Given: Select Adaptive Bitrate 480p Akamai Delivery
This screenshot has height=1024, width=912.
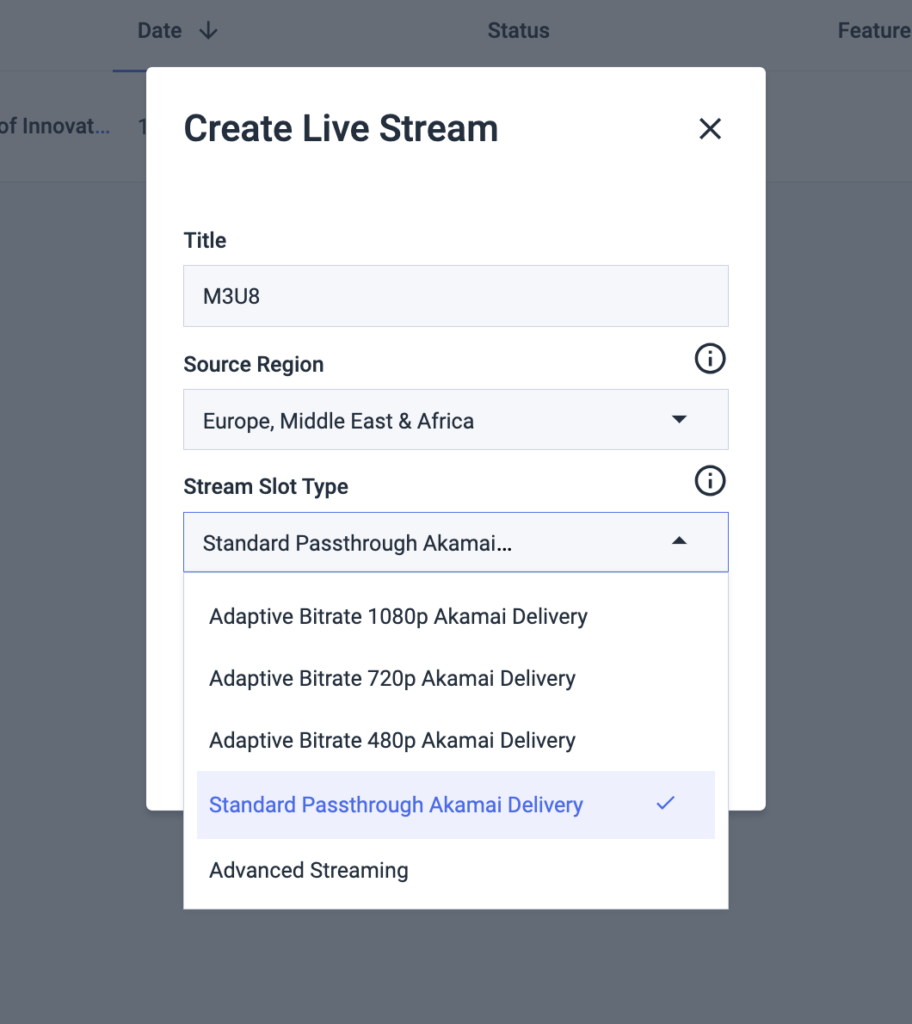Looking at the screenshot, I should click(x=392, y=740).
